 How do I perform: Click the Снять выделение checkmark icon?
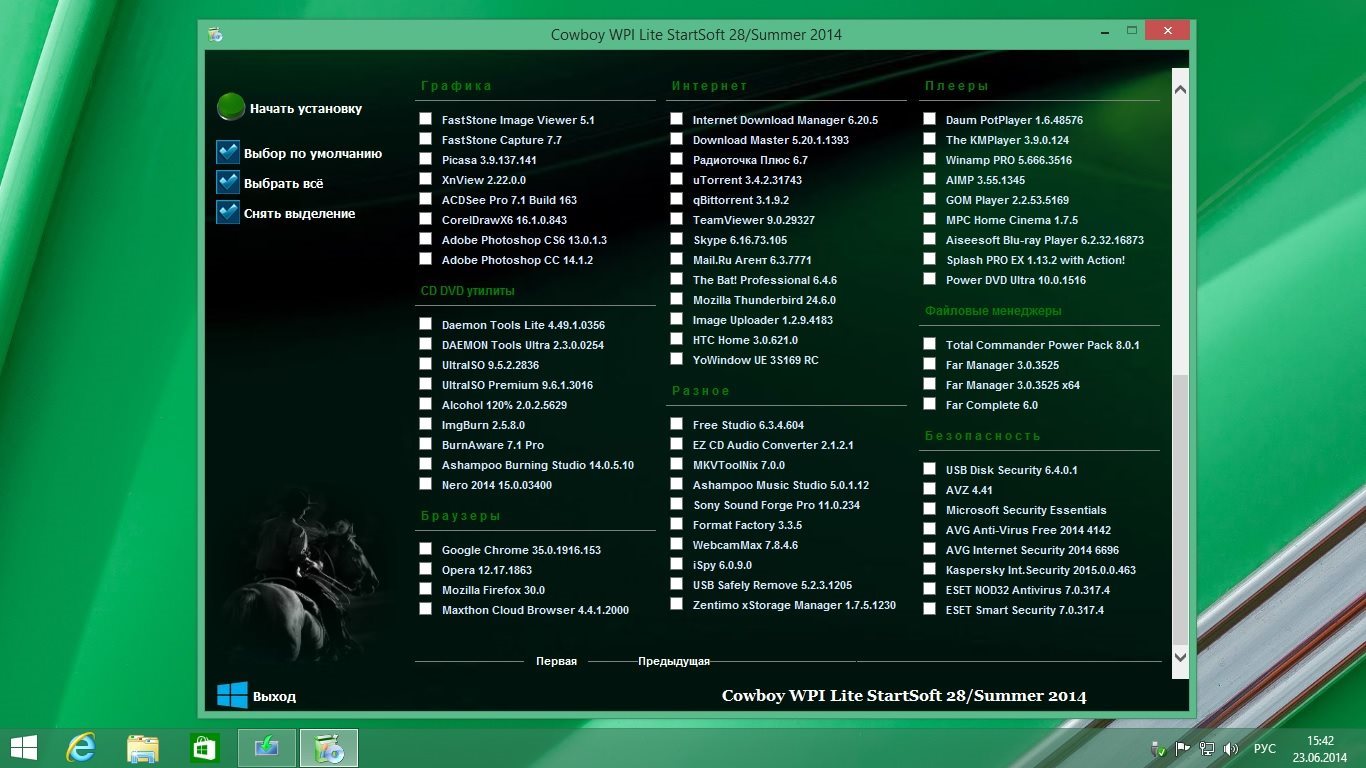(x=228, y=212)
